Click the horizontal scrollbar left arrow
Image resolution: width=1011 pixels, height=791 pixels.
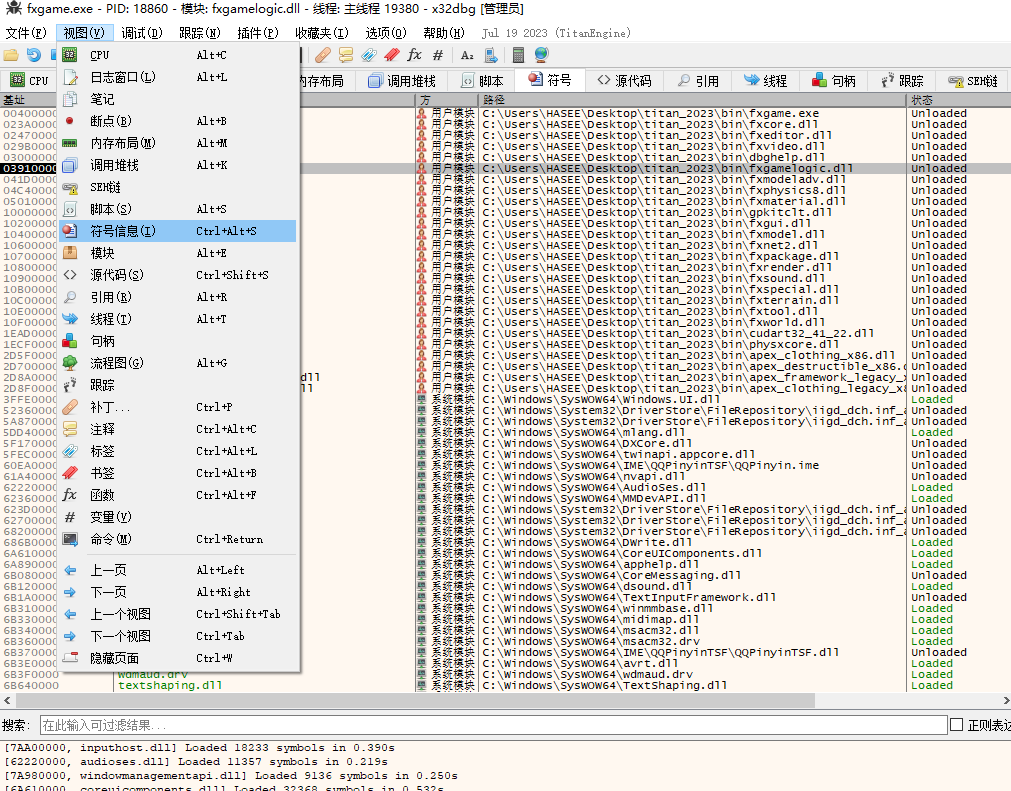pos(7,700)
